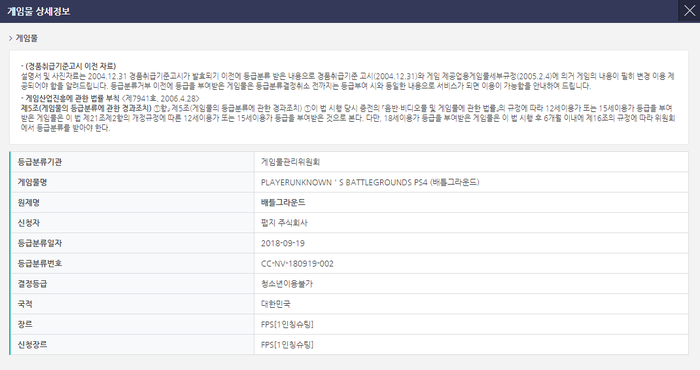Viewport: 700px width, 370px height.
Task: Click the 게임물 상세정보 title text
Action: point(38,11)
